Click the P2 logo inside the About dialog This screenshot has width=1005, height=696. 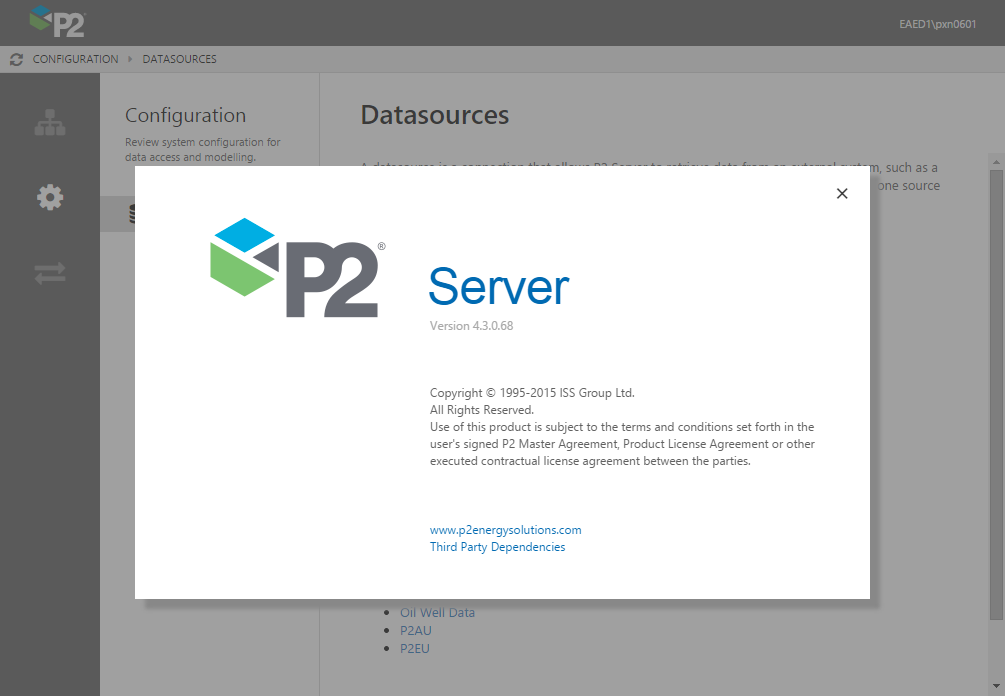click(x=296, y=267)
